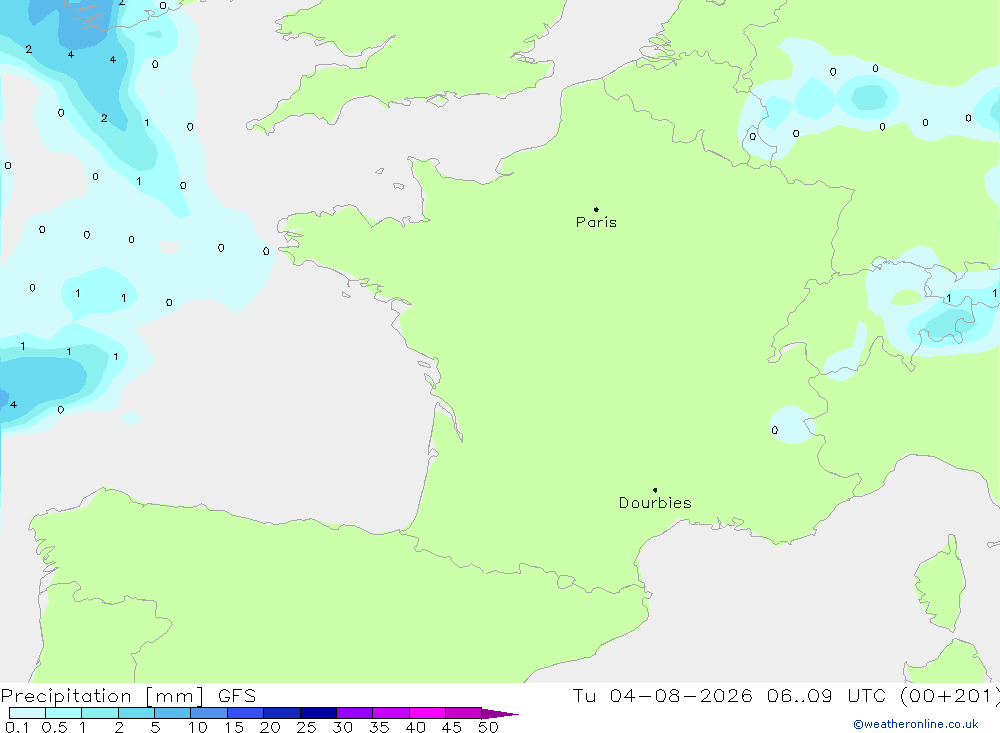Click the 40–45 mm magenta legend swatch
1000x733 pixels.
coord(427,713)
